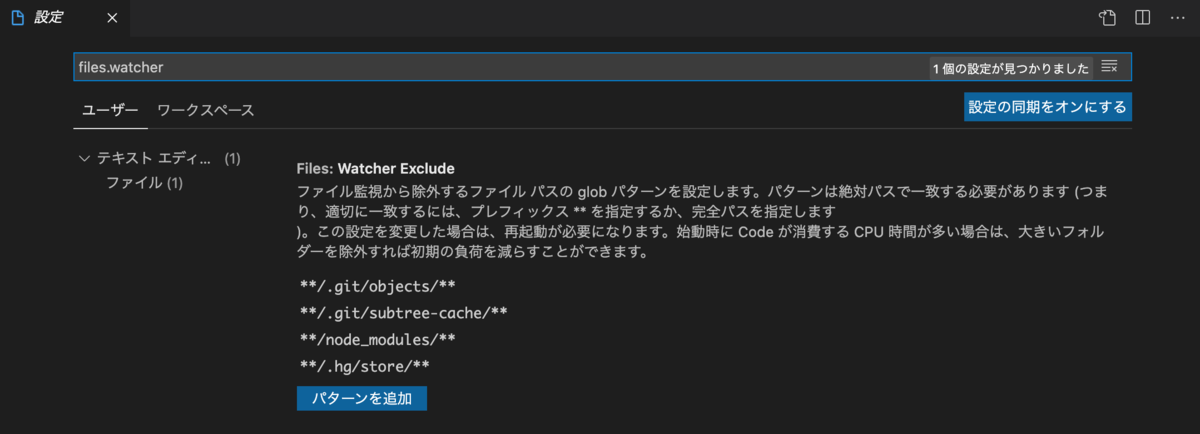This screenshot has height=434, width=1200.
Task: Select the 設定 editor tab
Action: click(64, 18)
